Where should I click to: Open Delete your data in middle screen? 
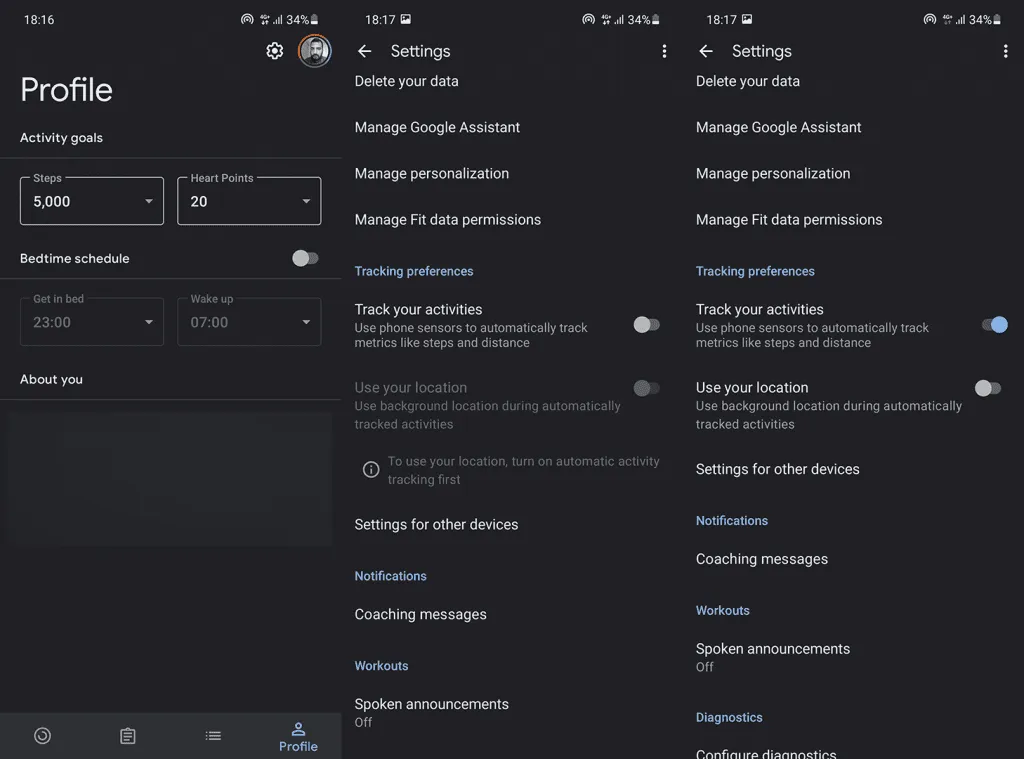(407, 81)
